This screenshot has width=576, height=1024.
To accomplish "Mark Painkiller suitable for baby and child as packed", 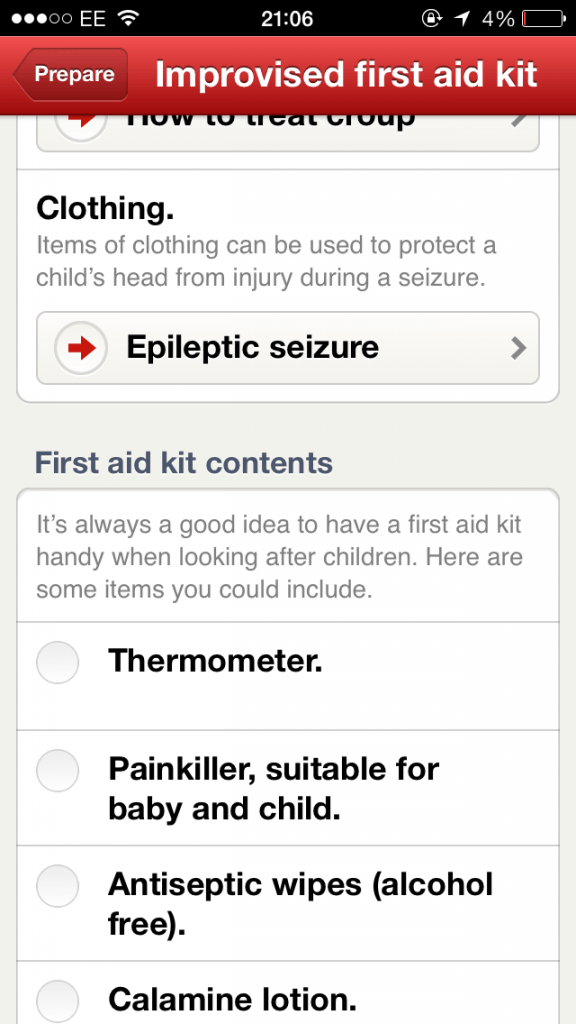I will point(57,770).
